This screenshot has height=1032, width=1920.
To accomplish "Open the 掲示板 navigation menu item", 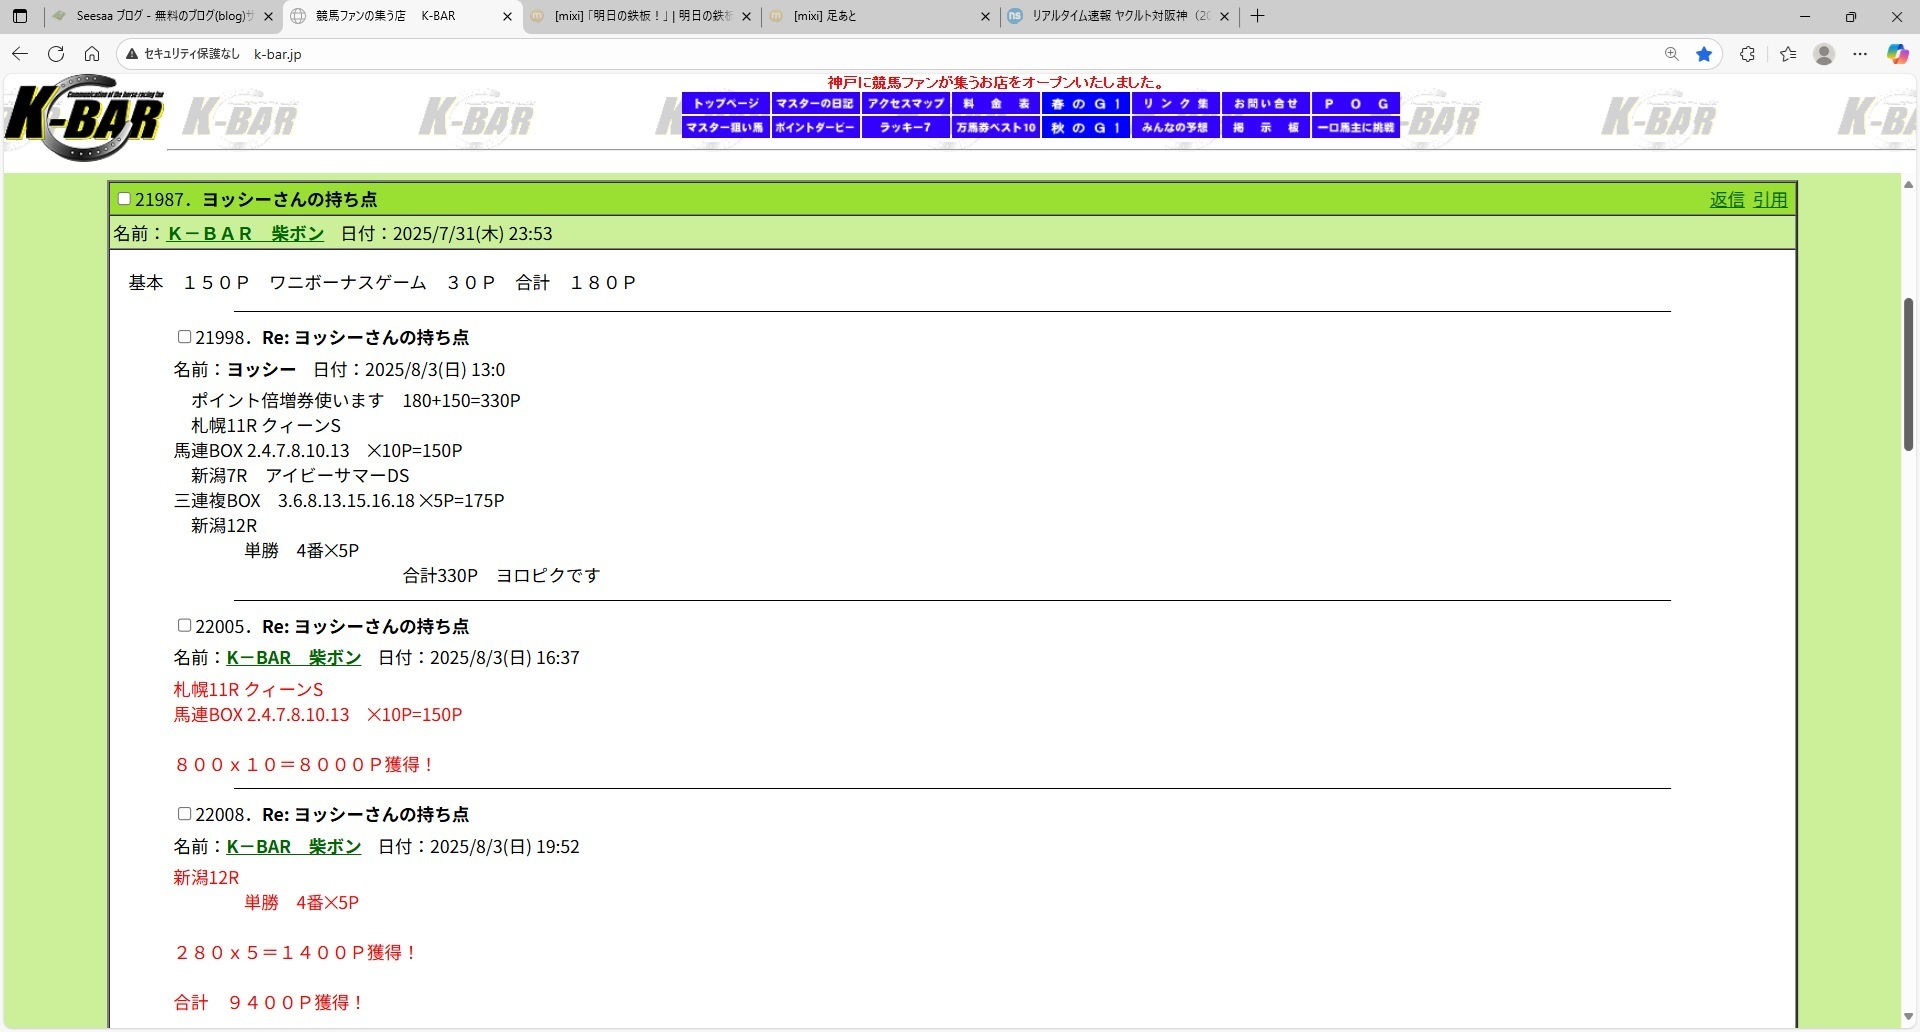I will coord(1265,128).
